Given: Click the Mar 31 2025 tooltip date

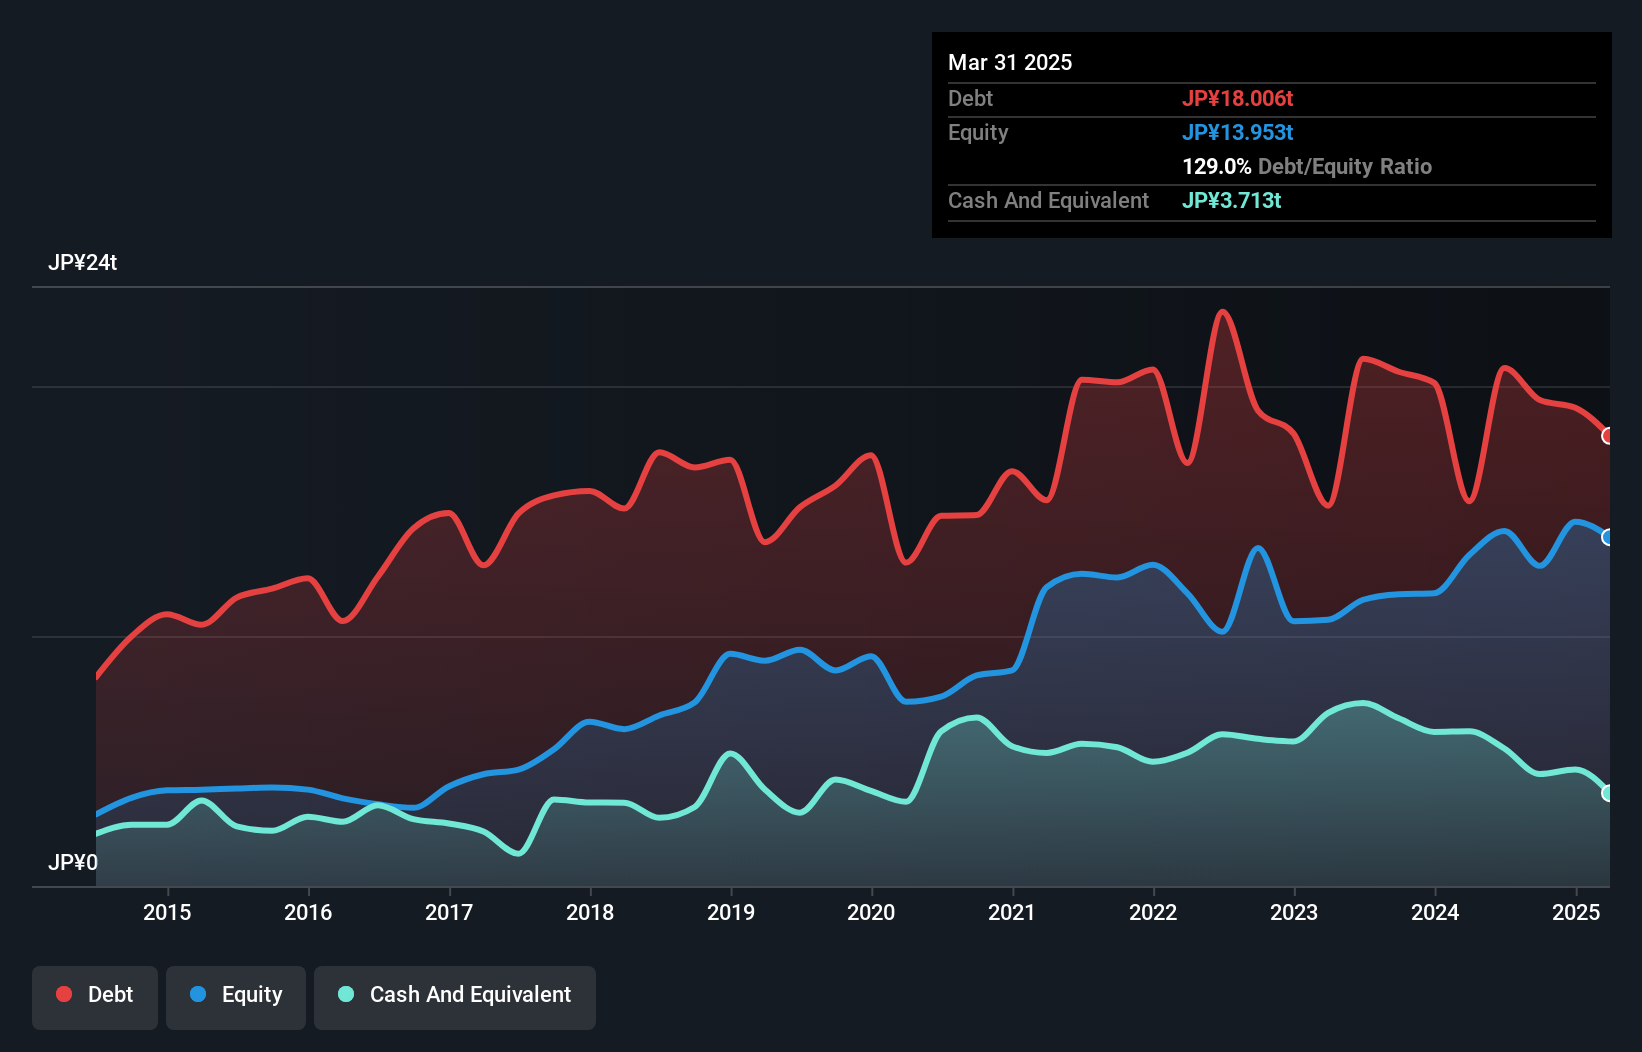Looking at the screenshot, I should click(x=1010, y=62).
